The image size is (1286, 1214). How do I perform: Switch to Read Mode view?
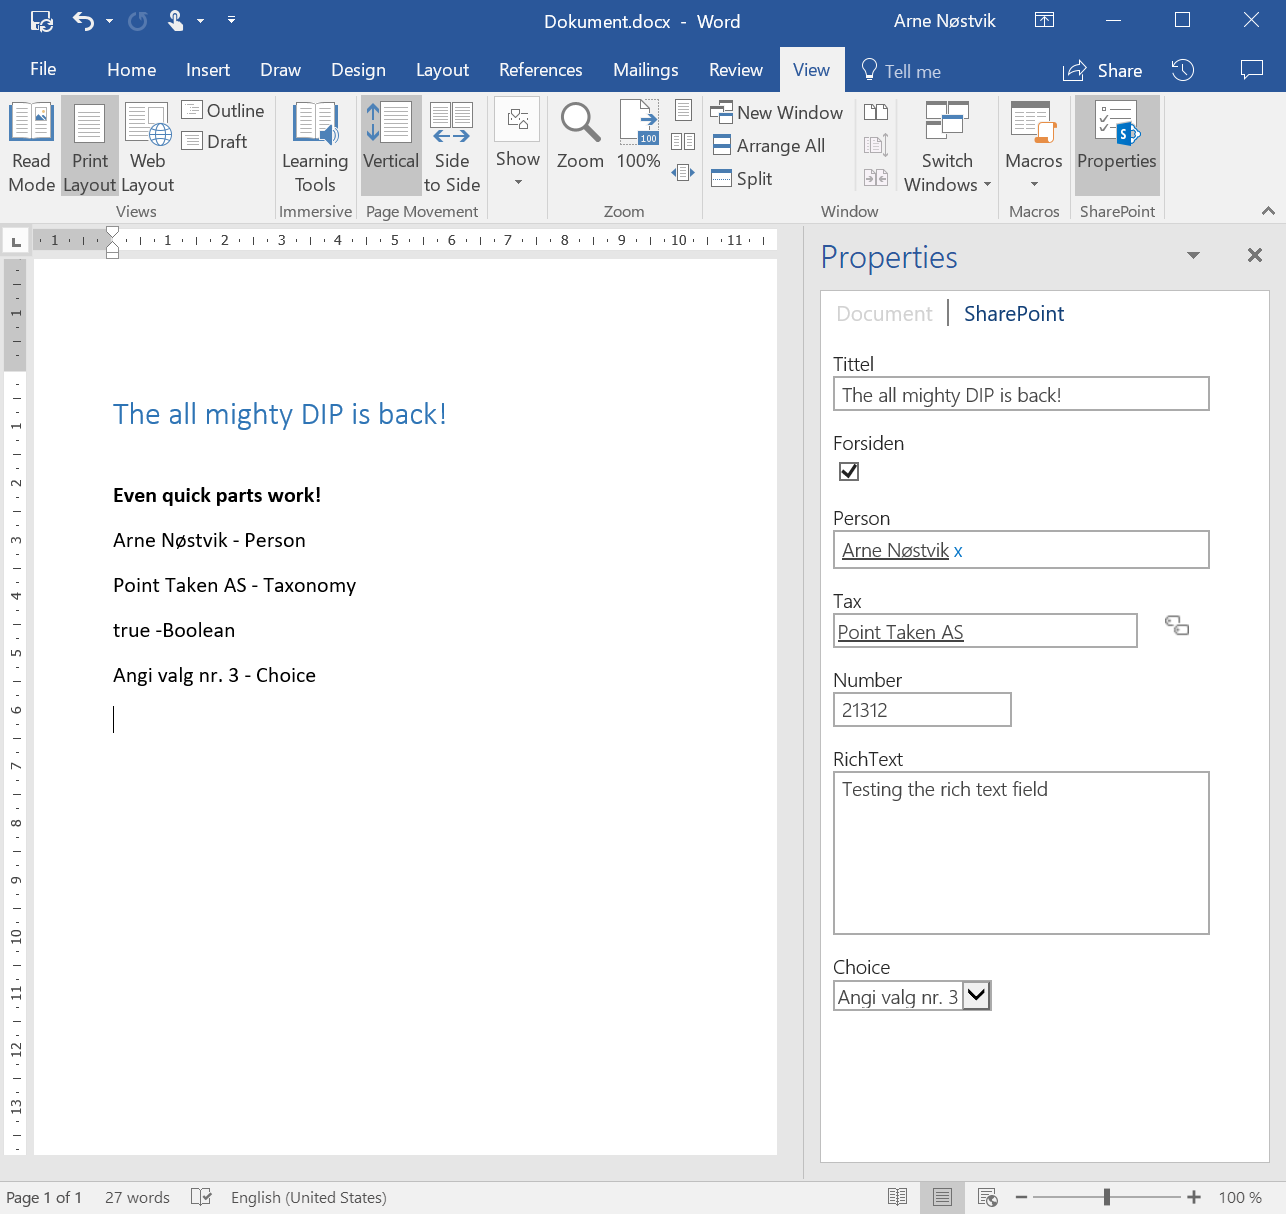(31, 147)
